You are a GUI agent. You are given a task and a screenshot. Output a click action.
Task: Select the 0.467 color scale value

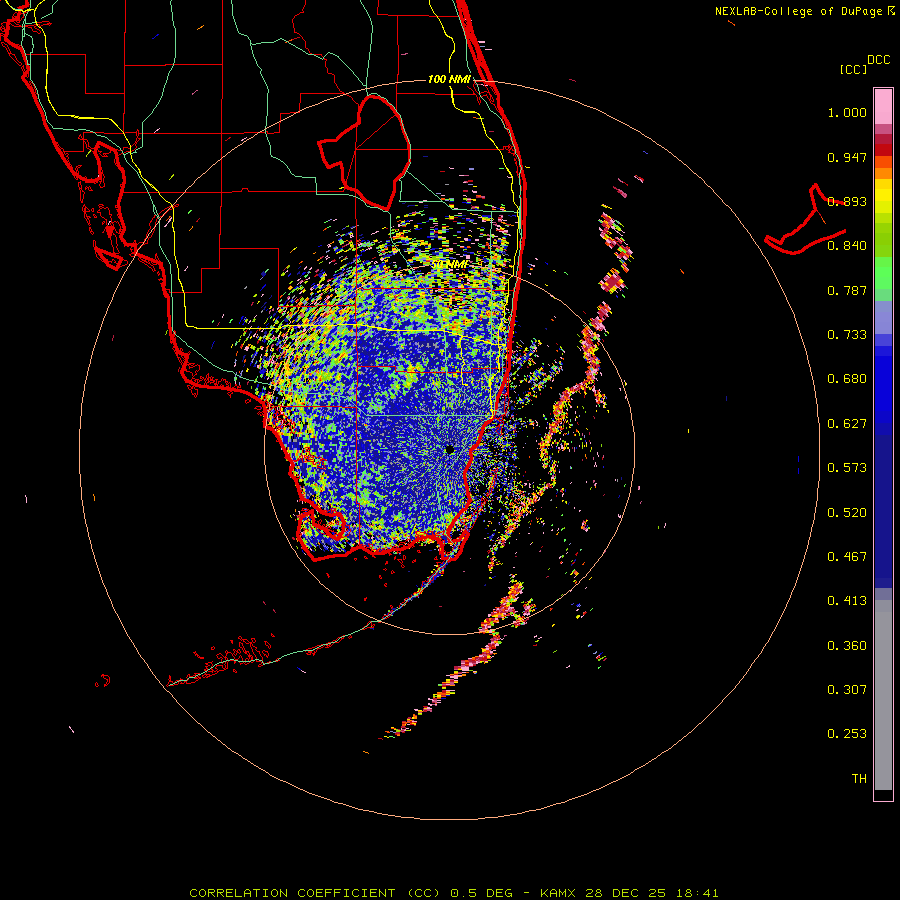coord(847,557)
